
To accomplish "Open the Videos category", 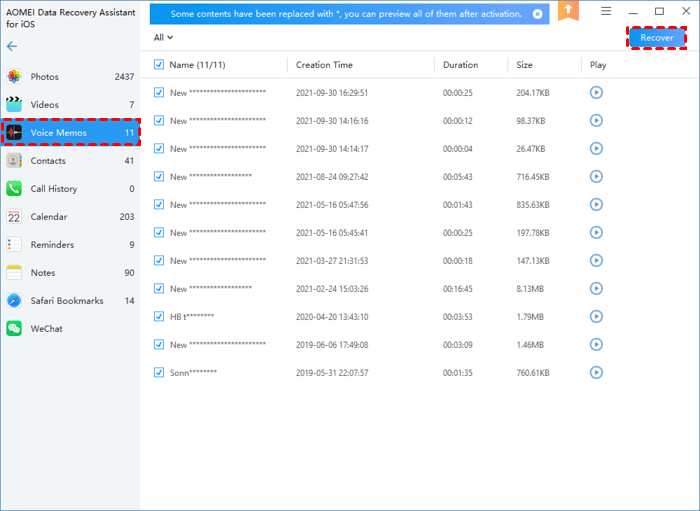I will click(44, 105).
